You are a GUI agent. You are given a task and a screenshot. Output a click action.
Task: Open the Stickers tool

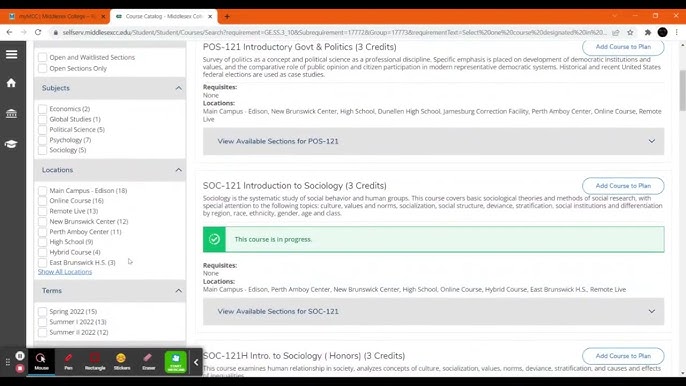tap(122, 361)
